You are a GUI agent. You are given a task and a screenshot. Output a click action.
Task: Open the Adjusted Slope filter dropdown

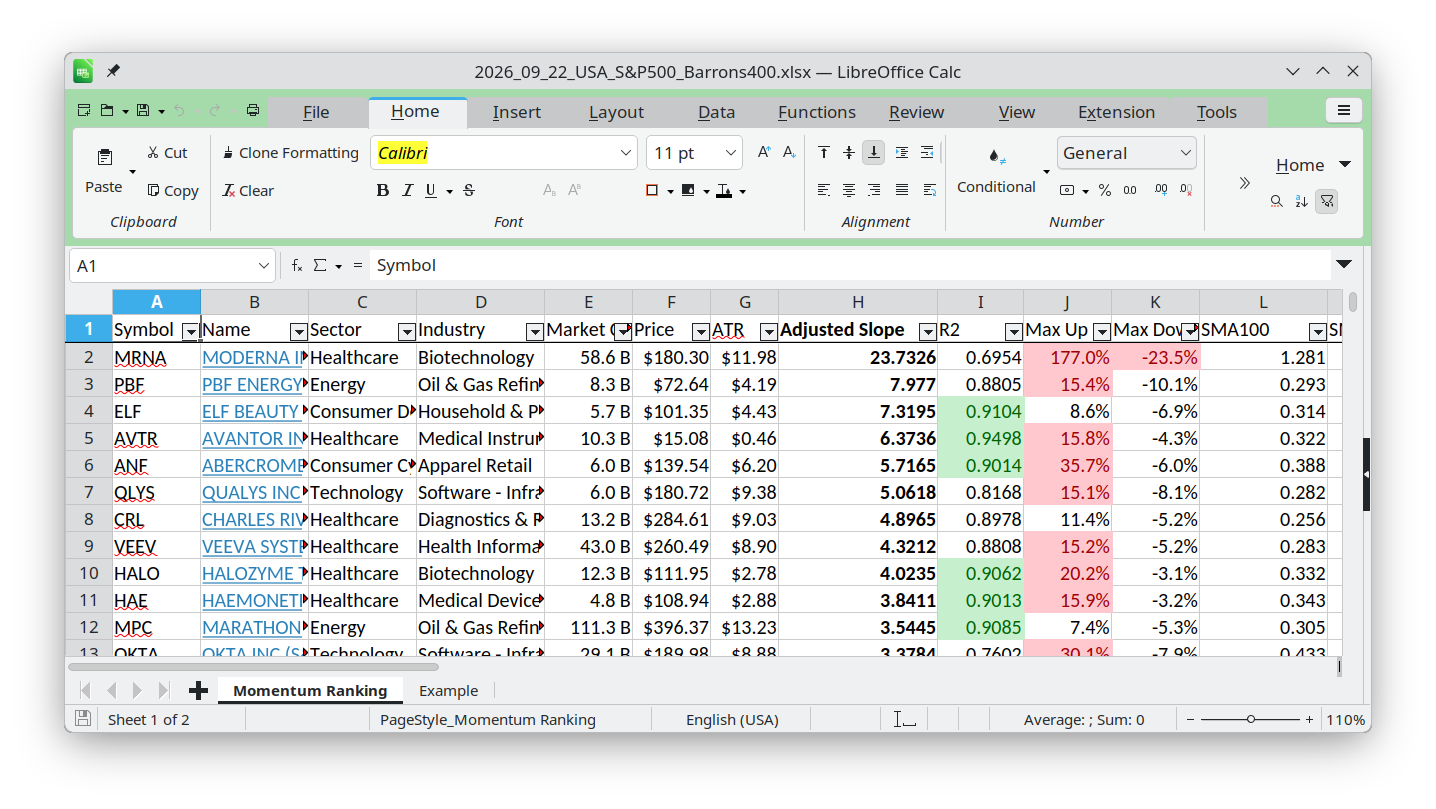coord(927,331)
